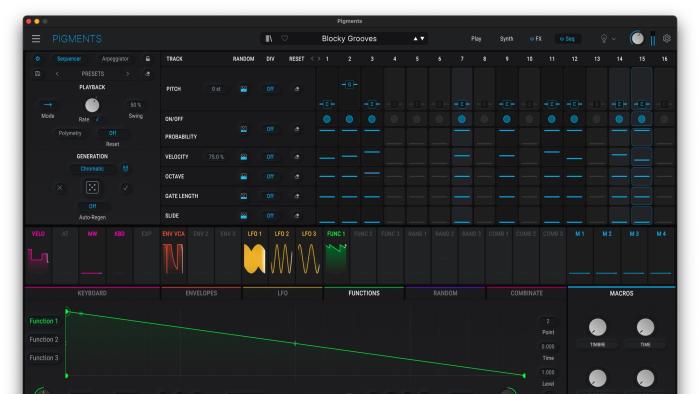
Task: Click the eraser icon beside PRESETS
Action: coord(148,74)
